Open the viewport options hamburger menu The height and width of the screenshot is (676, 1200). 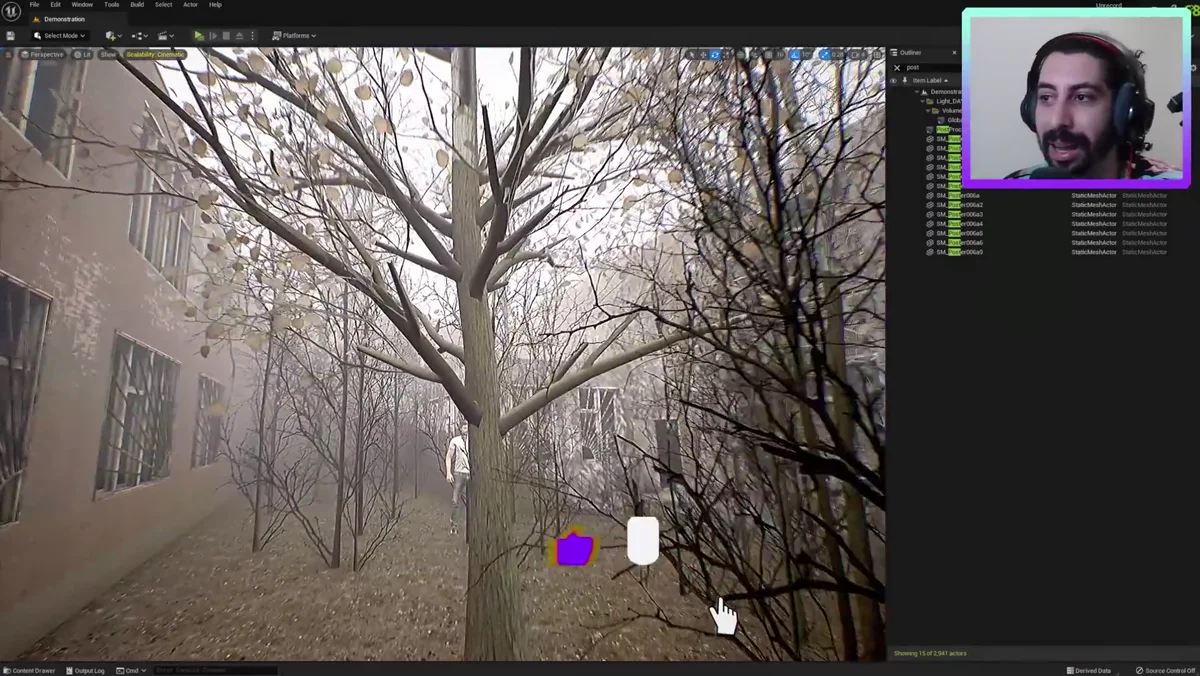coord(8,54)
